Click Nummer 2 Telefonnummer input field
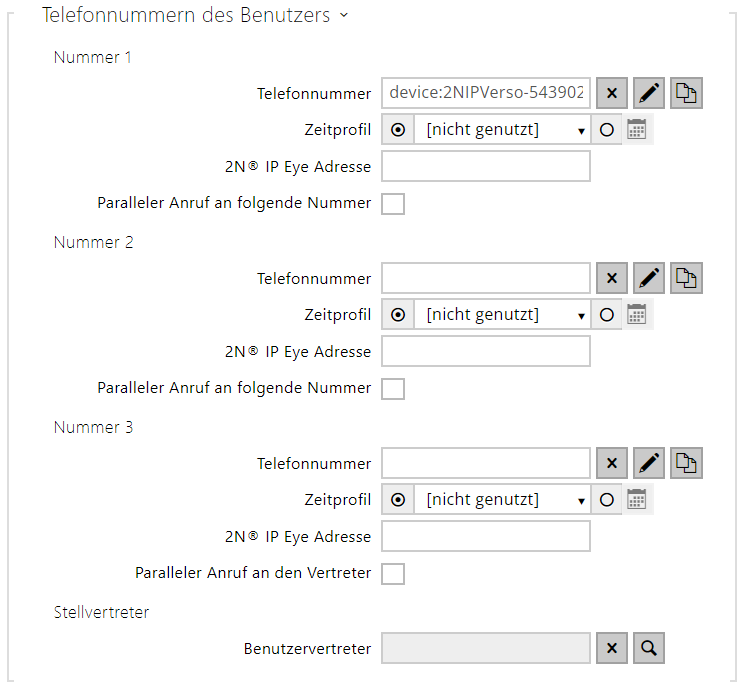742x690 pixels. coord(486,278)
